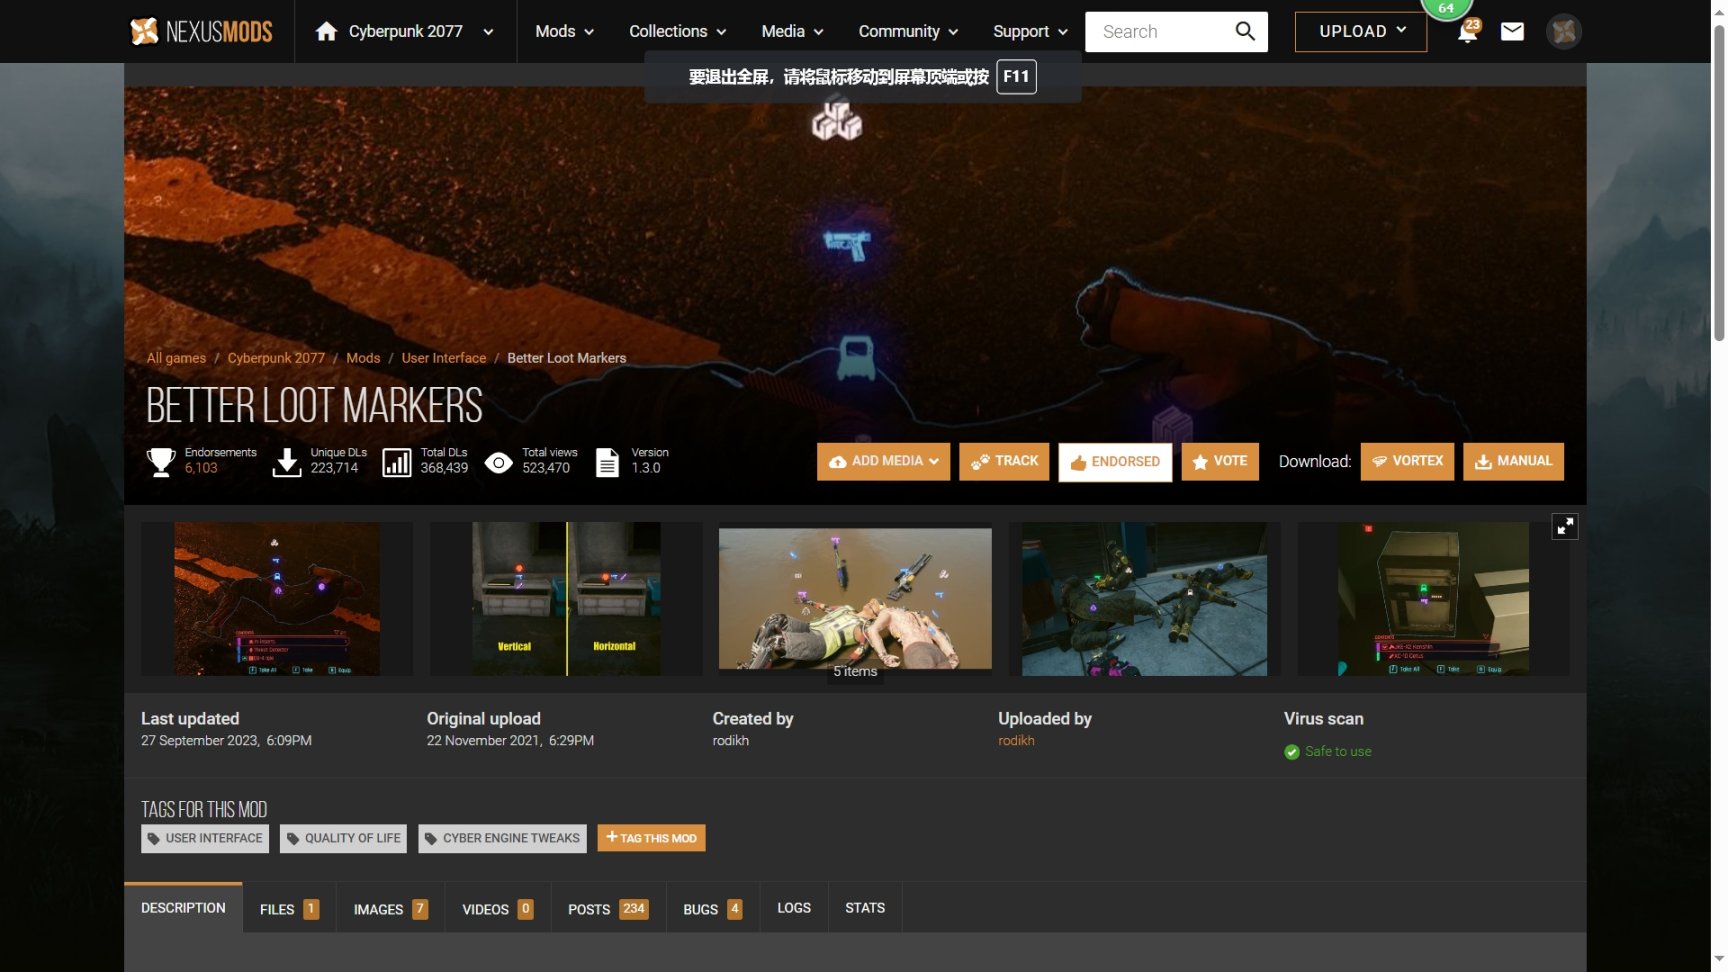Open uploader rodikh's profile link
Screen dimensions: 1728x972
1016,741
